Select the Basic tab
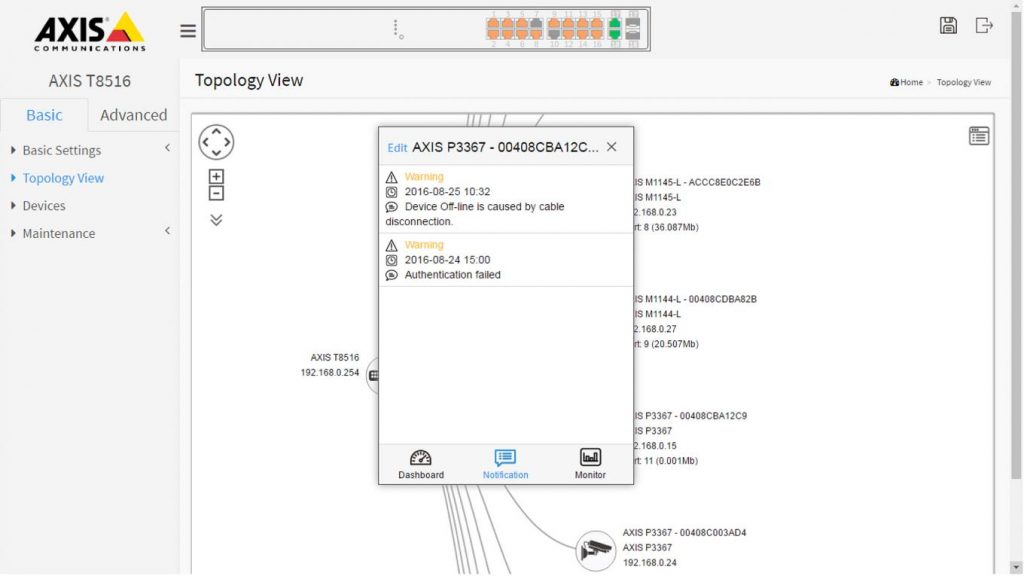 (x=44, y=115)
